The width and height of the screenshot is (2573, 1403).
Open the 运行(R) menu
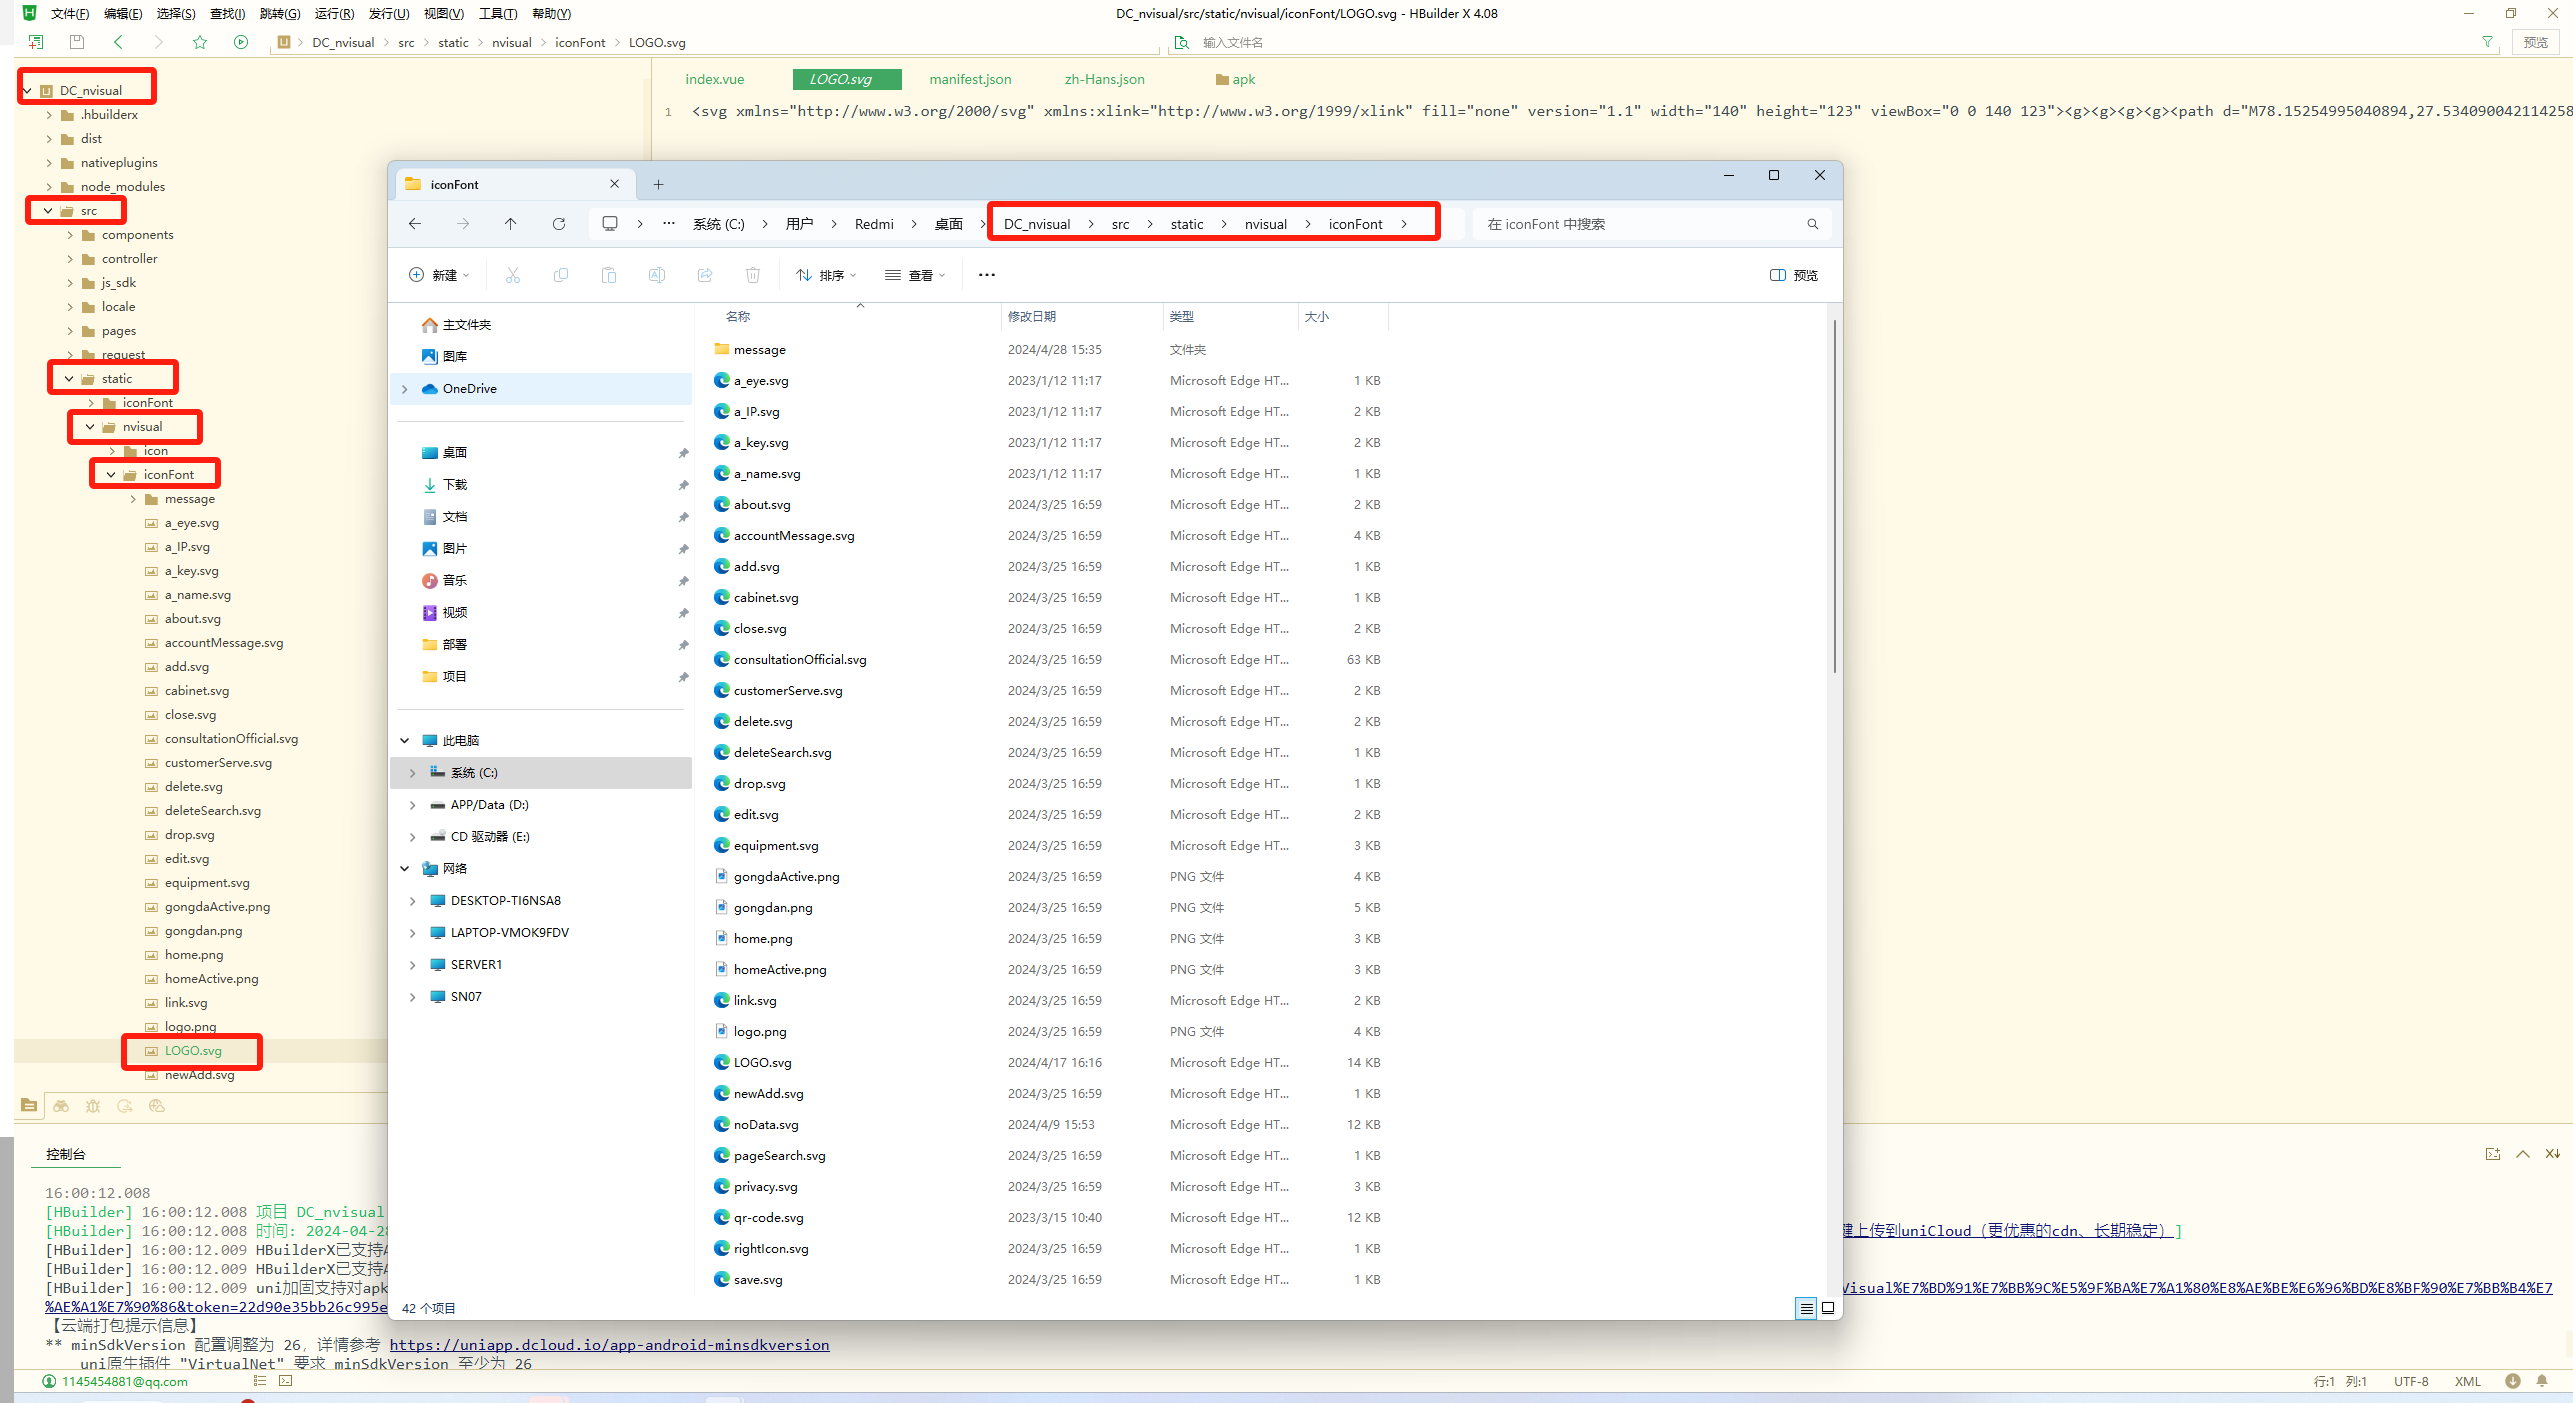(334, 13)
